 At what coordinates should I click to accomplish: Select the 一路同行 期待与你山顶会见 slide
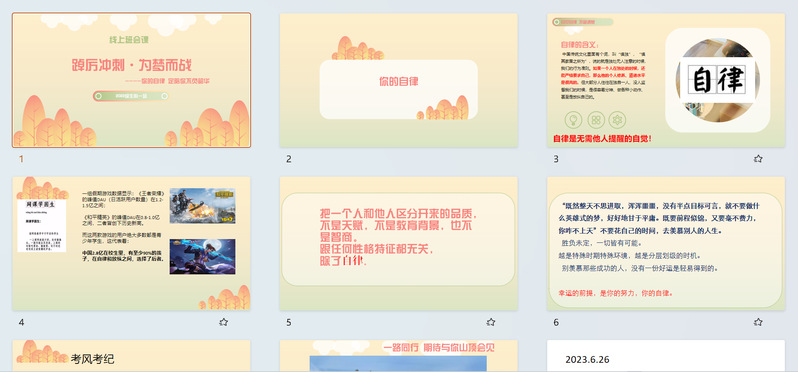398,356
